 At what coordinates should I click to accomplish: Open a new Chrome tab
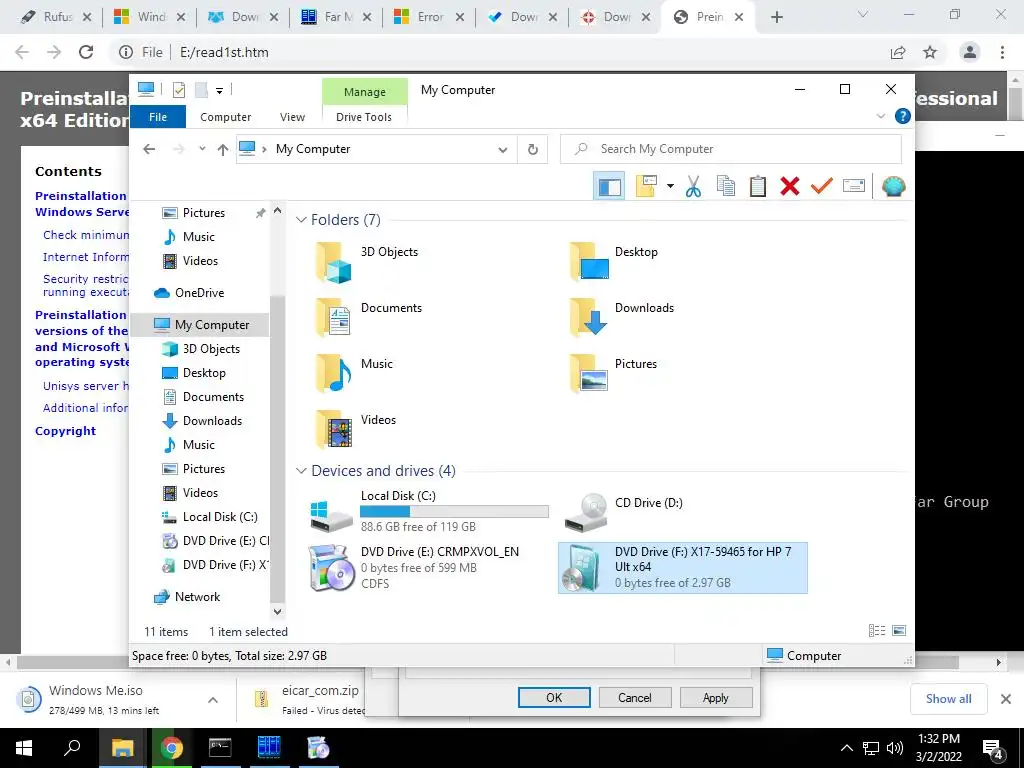pos(776,17)
